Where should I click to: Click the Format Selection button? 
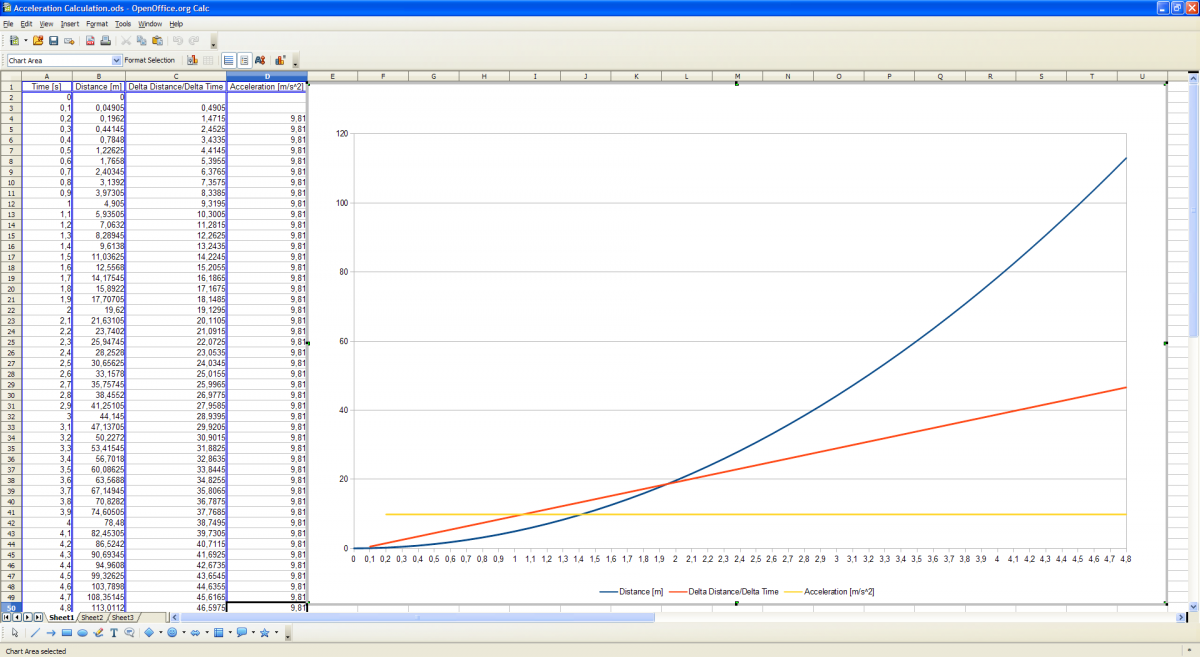[x=149, y=60]
